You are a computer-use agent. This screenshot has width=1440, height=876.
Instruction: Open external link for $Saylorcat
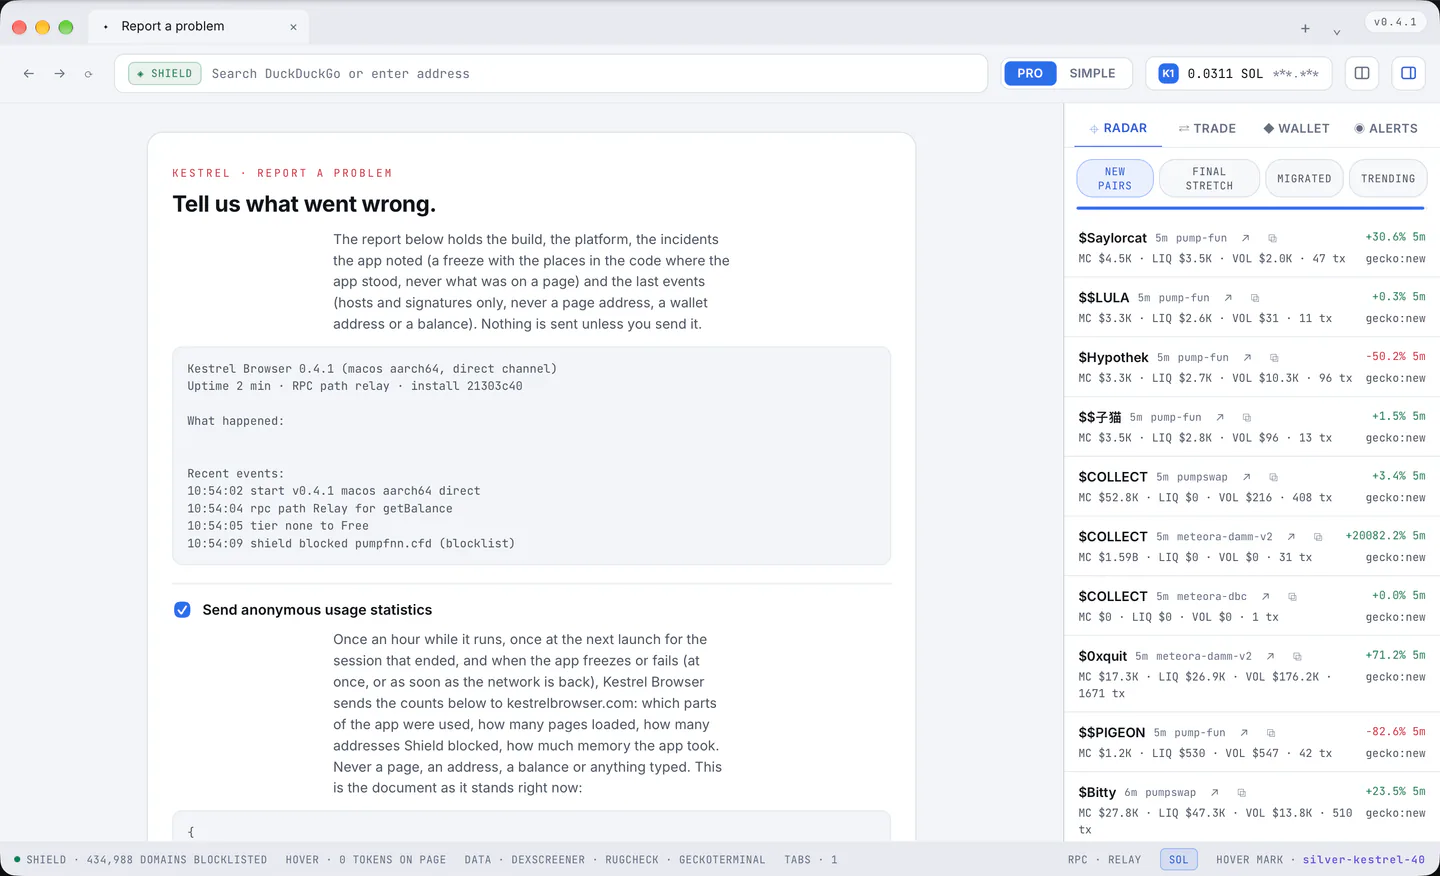pos(1246,238)
